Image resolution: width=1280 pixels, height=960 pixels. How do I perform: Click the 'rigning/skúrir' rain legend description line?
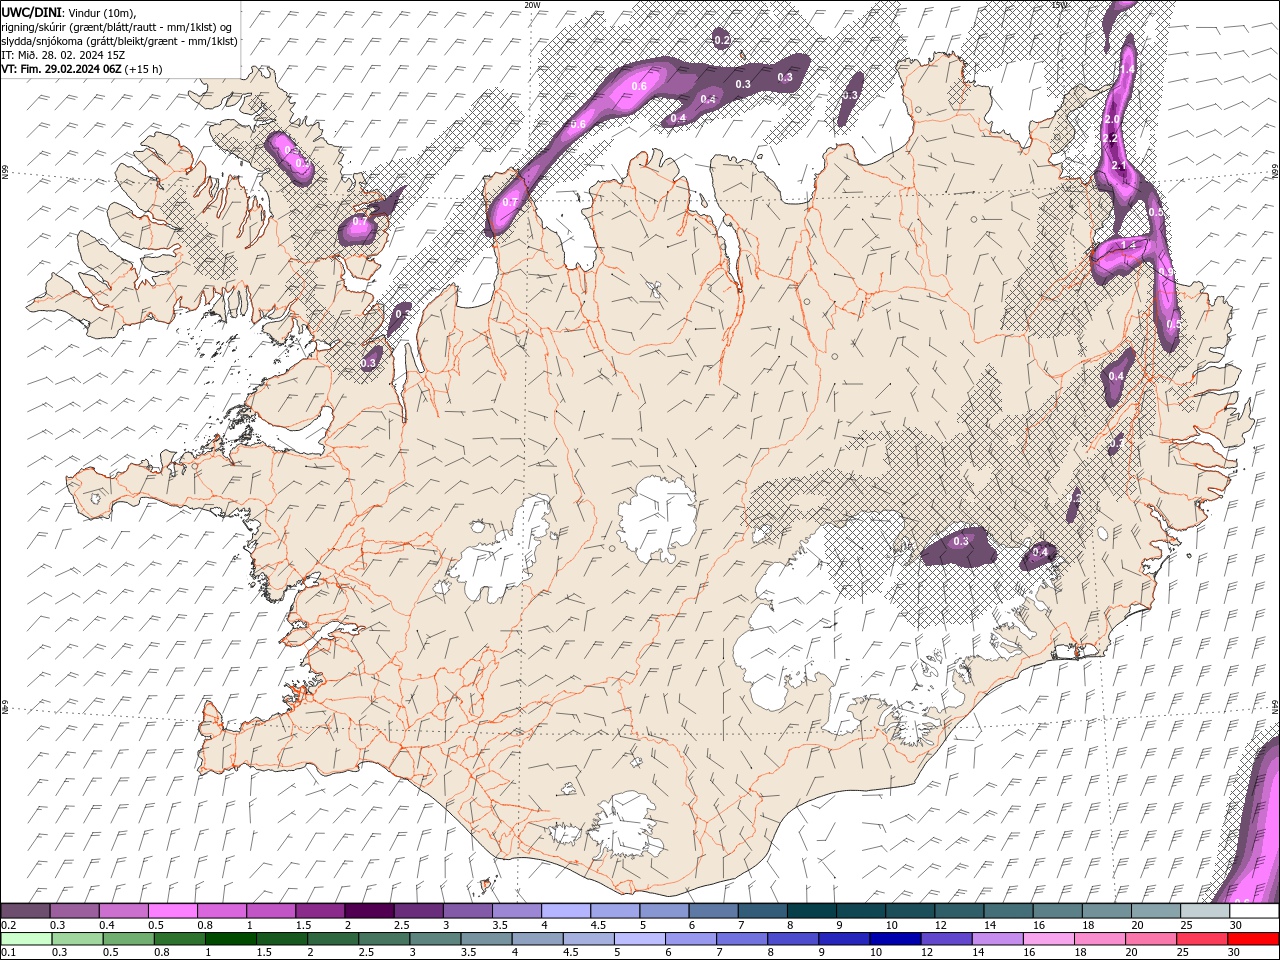(117, 27)
